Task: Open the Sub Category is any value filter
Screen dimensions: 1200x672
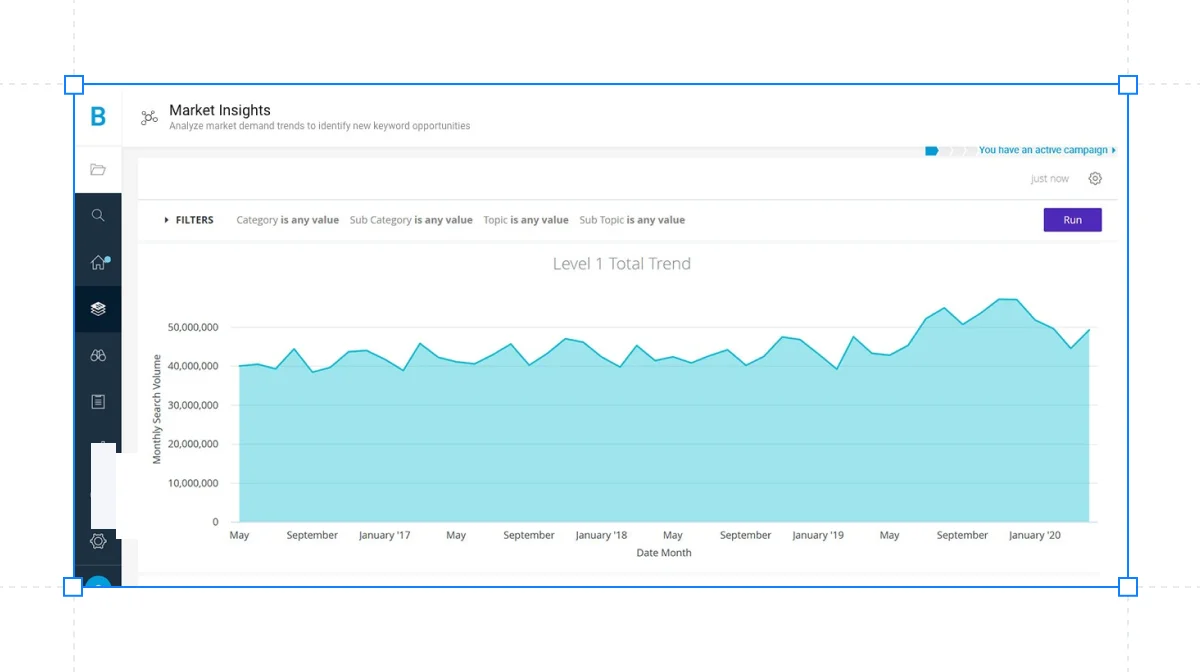Action: pyautogui.click(x=410, y=220)
